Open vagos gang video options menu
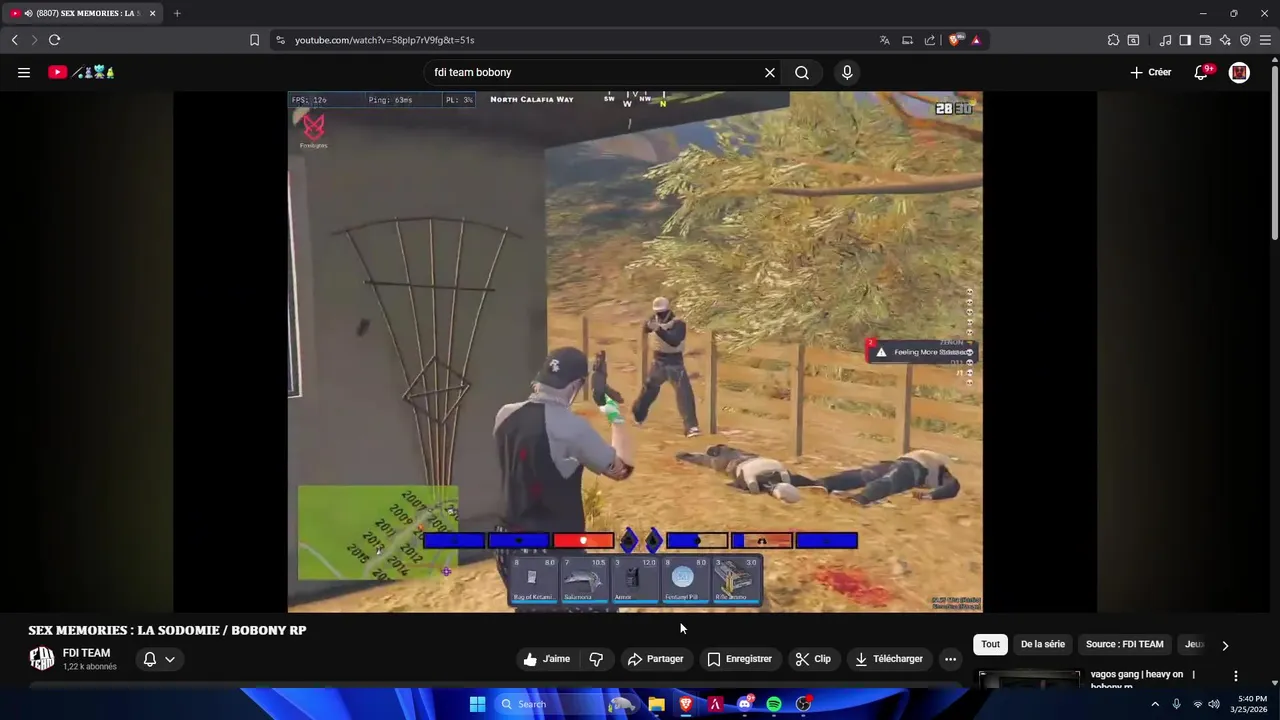The height and width of the screenshot is (720, 1280). pyautogui.click(x=1236, y=676)
